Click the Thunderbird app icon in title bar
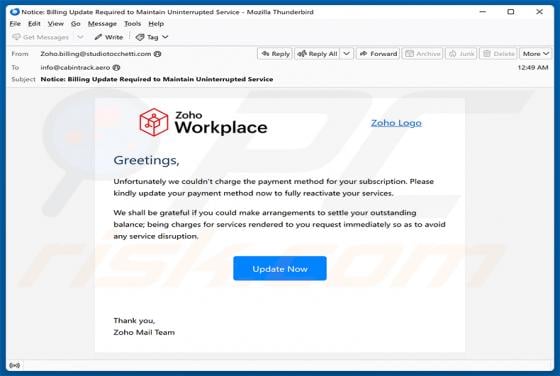The width and height of the screenshot is (560, 376). [15, 12]
